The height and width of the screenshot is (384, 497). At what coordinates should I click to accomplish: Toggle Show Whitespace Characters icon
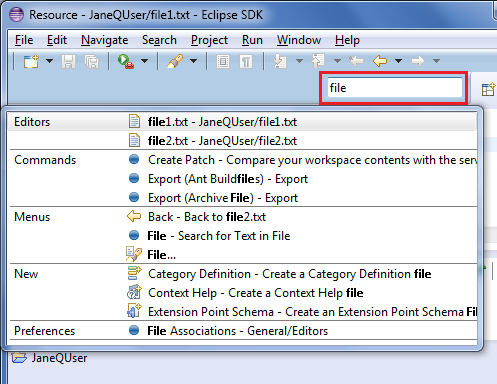pos(246,62)
